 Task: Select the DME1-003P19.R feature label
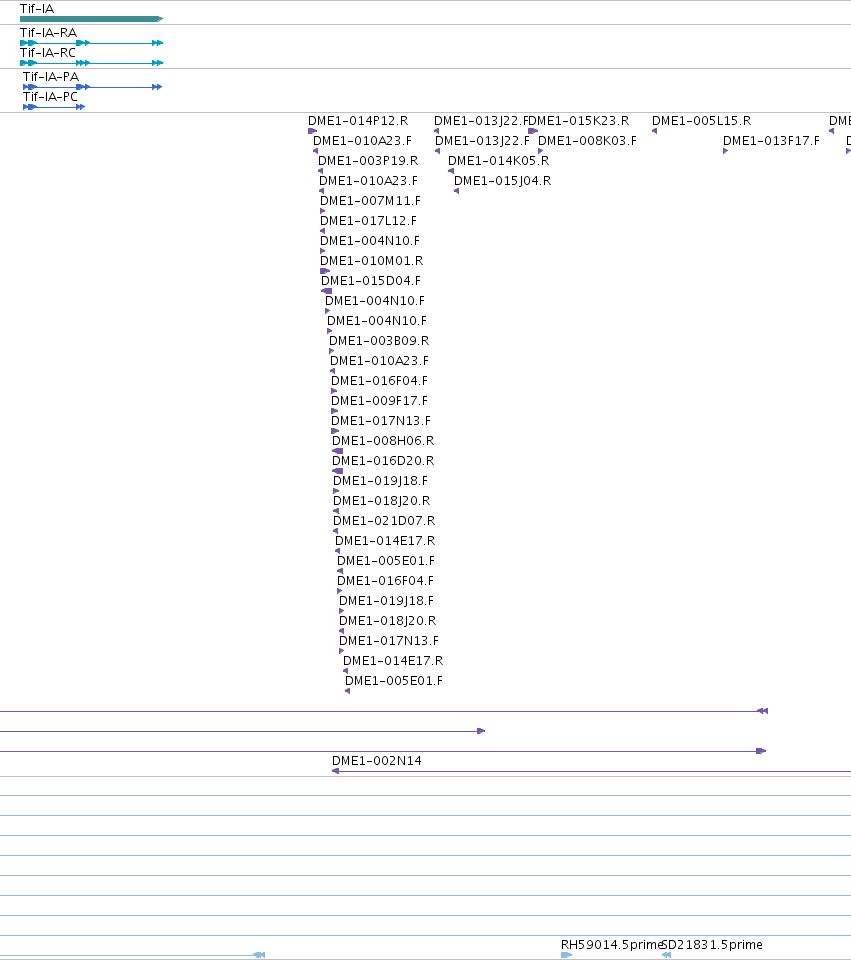tap(368, 161)
